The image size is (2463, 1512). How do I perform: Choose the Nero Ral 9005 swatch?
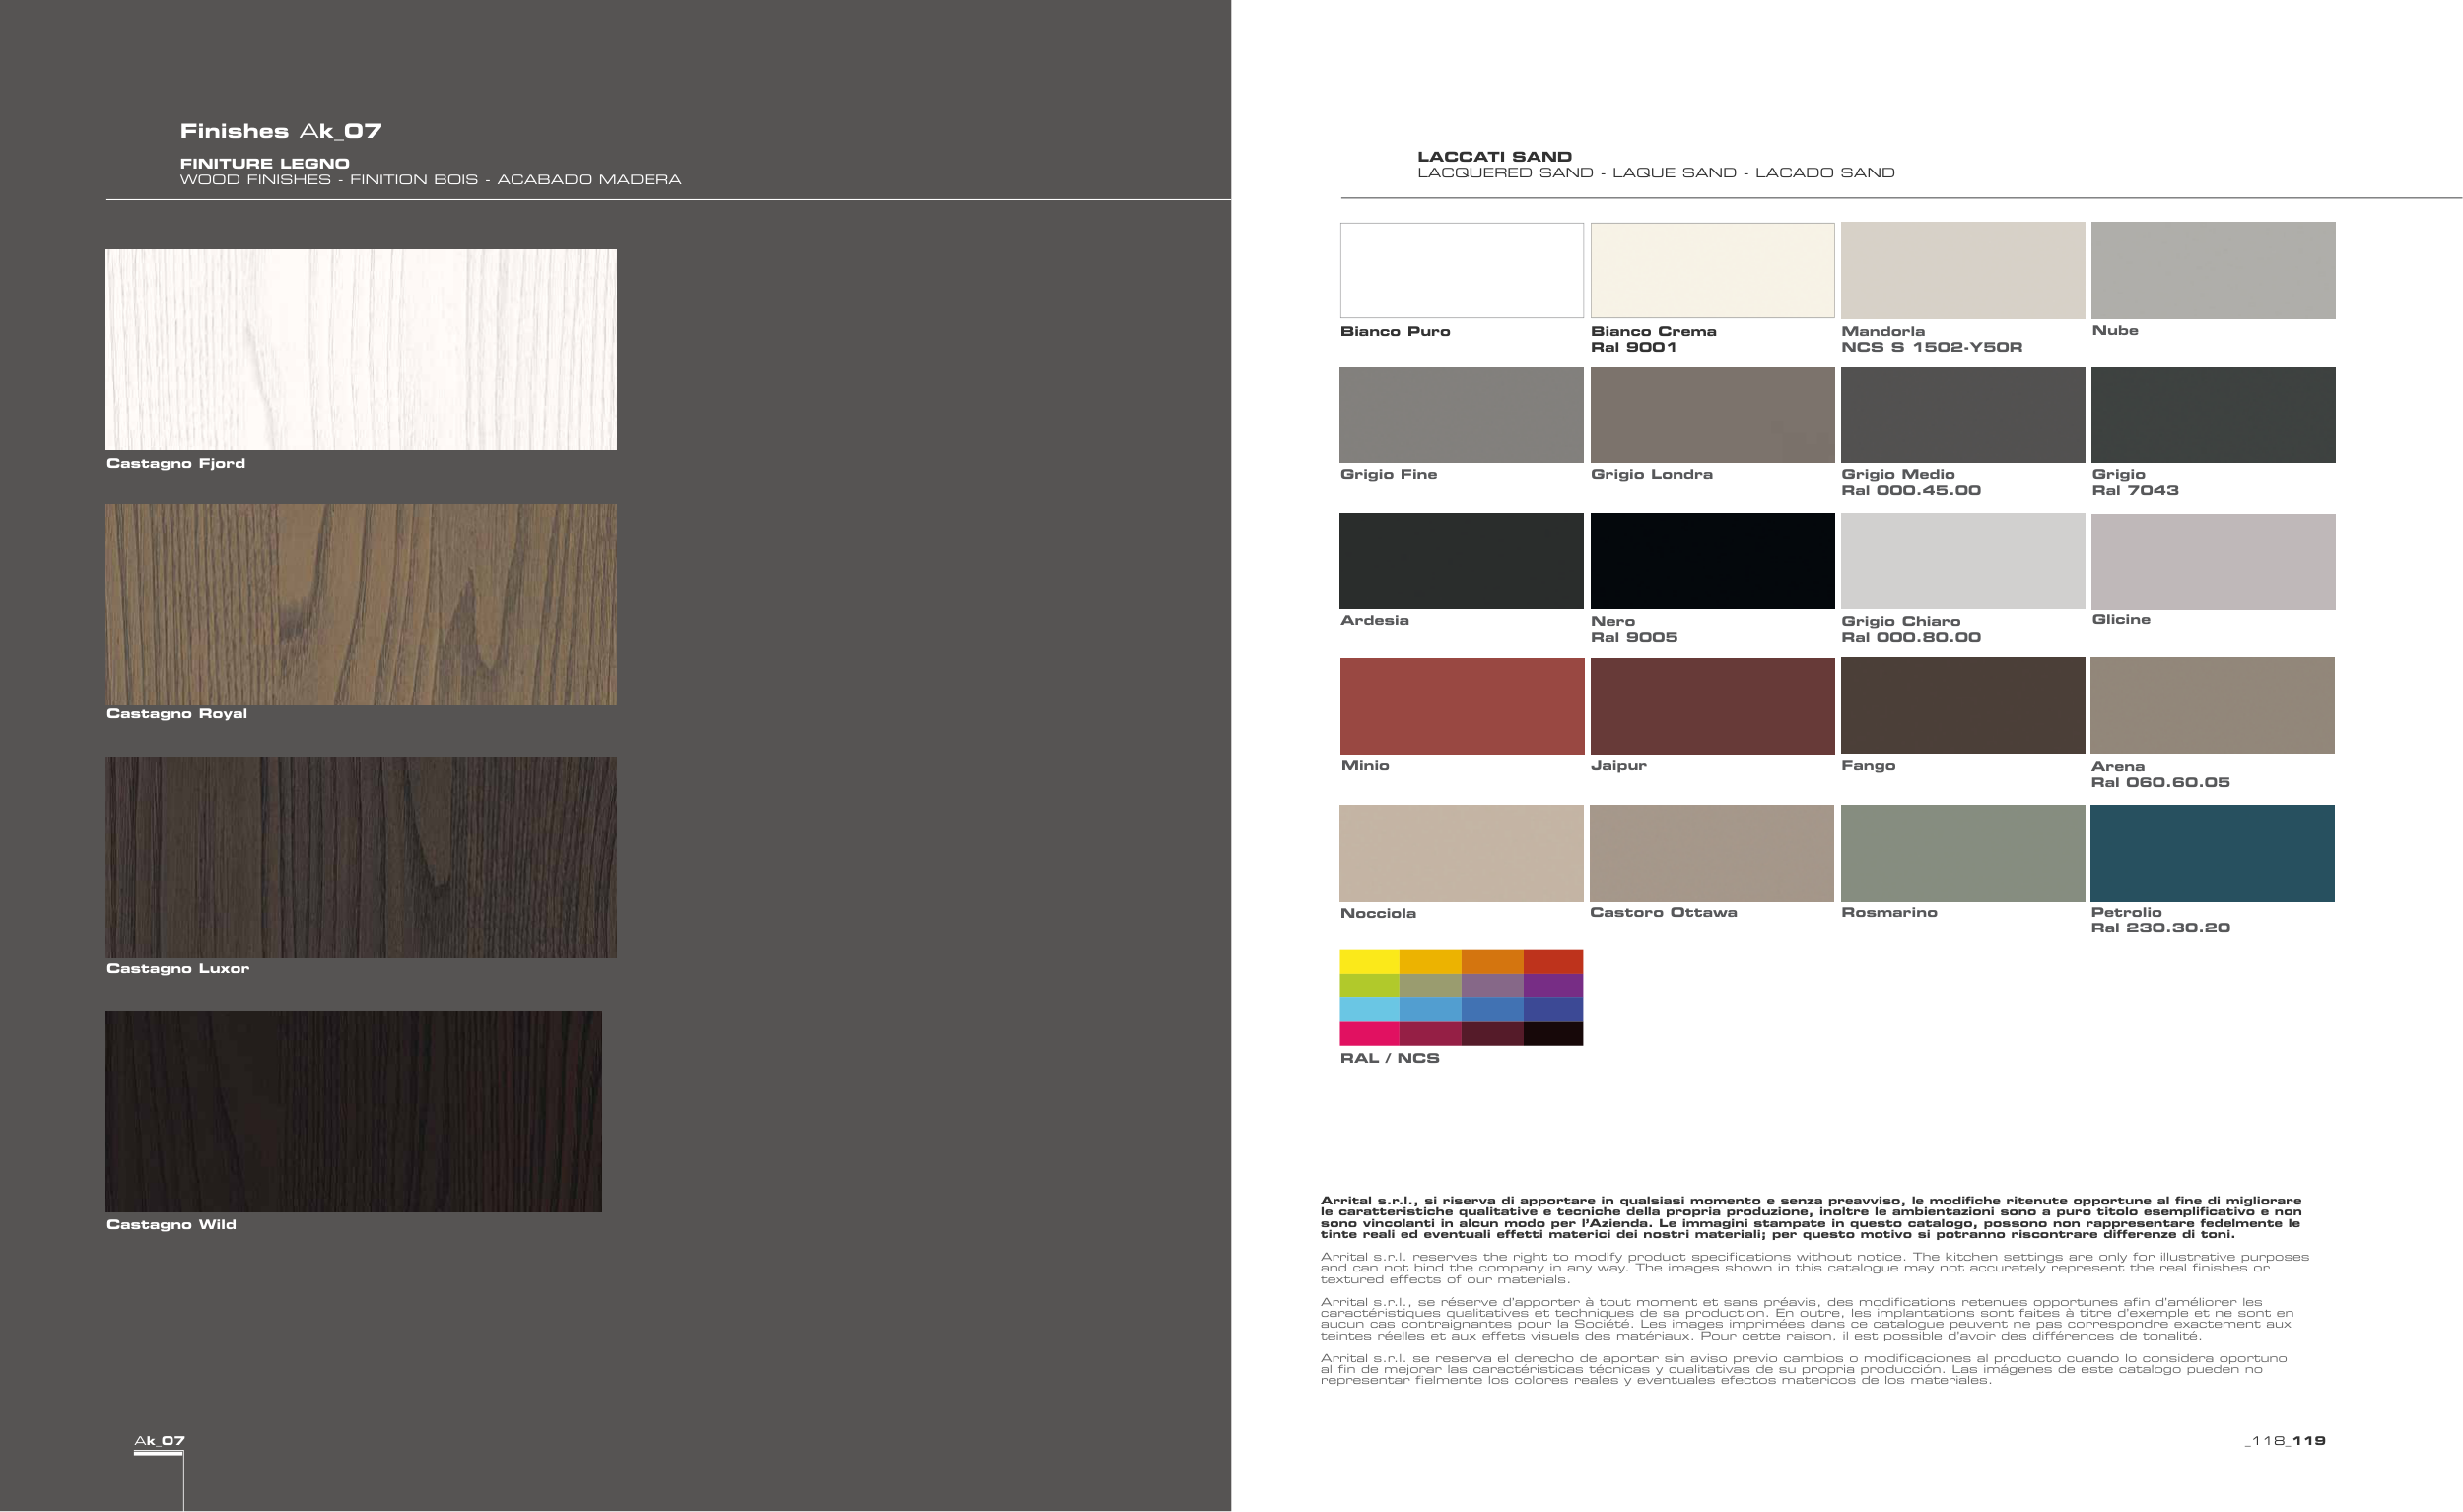1712,560
